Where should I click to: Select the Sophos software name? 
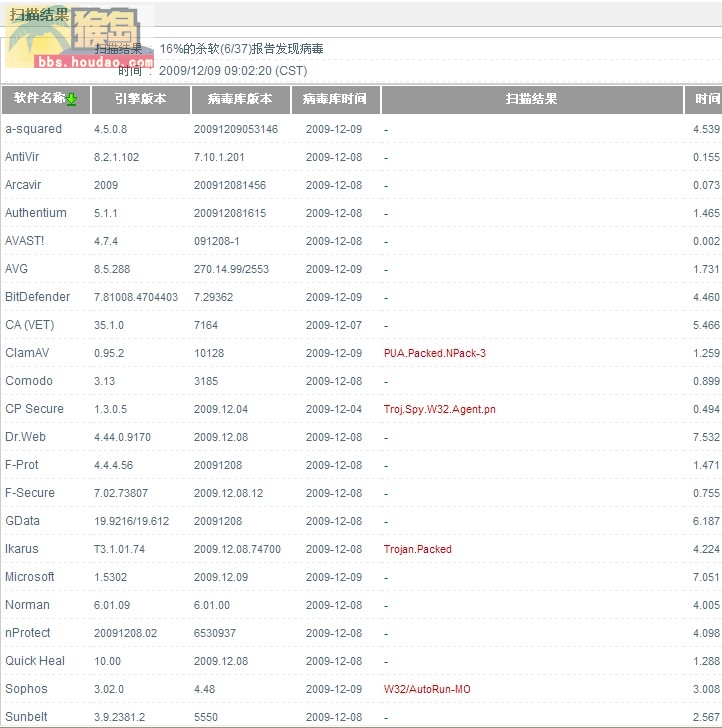tap(26, 689)
